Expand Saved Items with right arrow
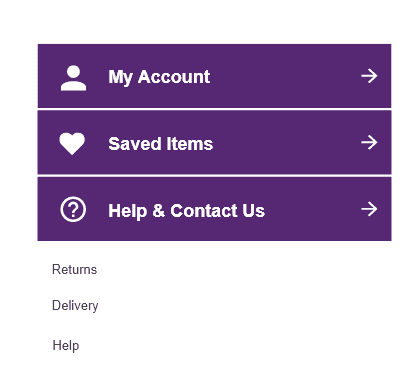This screenshot has width=420, height=388. [x=369, y=143]
